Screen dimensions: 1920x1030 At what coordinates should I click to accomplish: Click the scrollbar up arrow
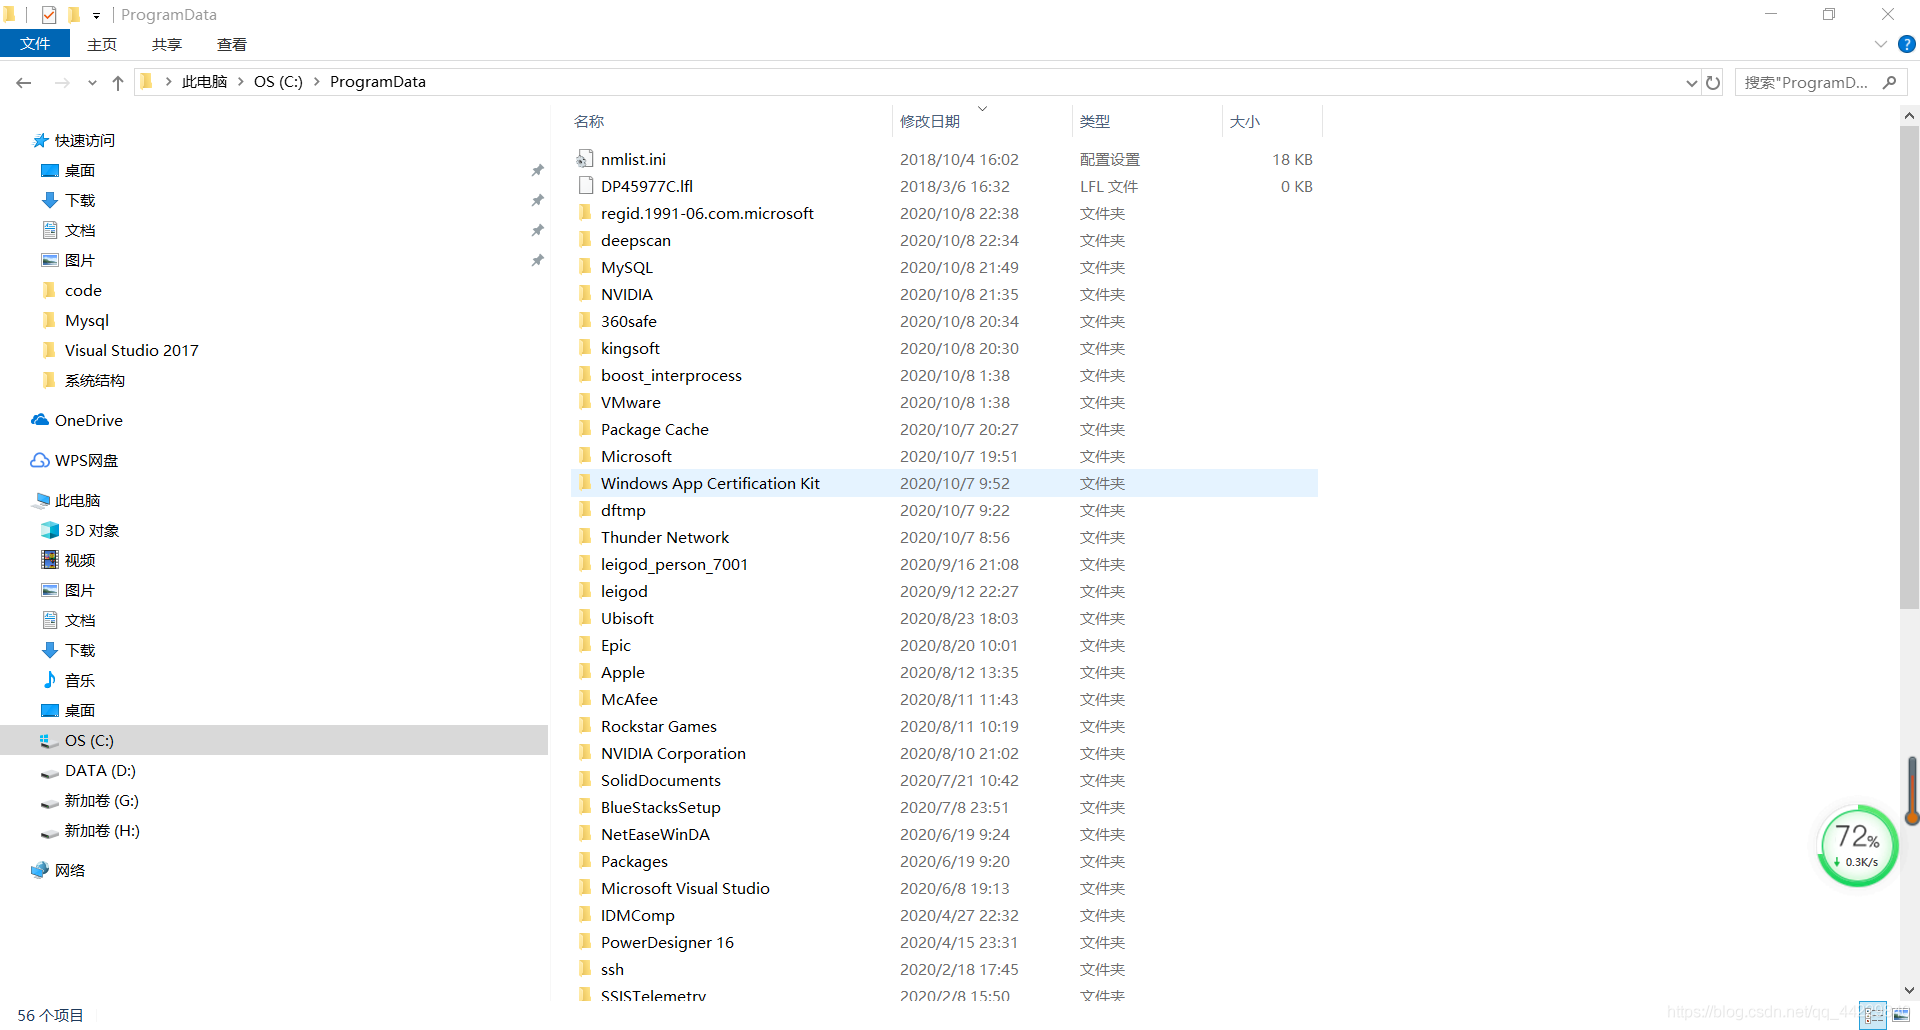coord(1909,115)
